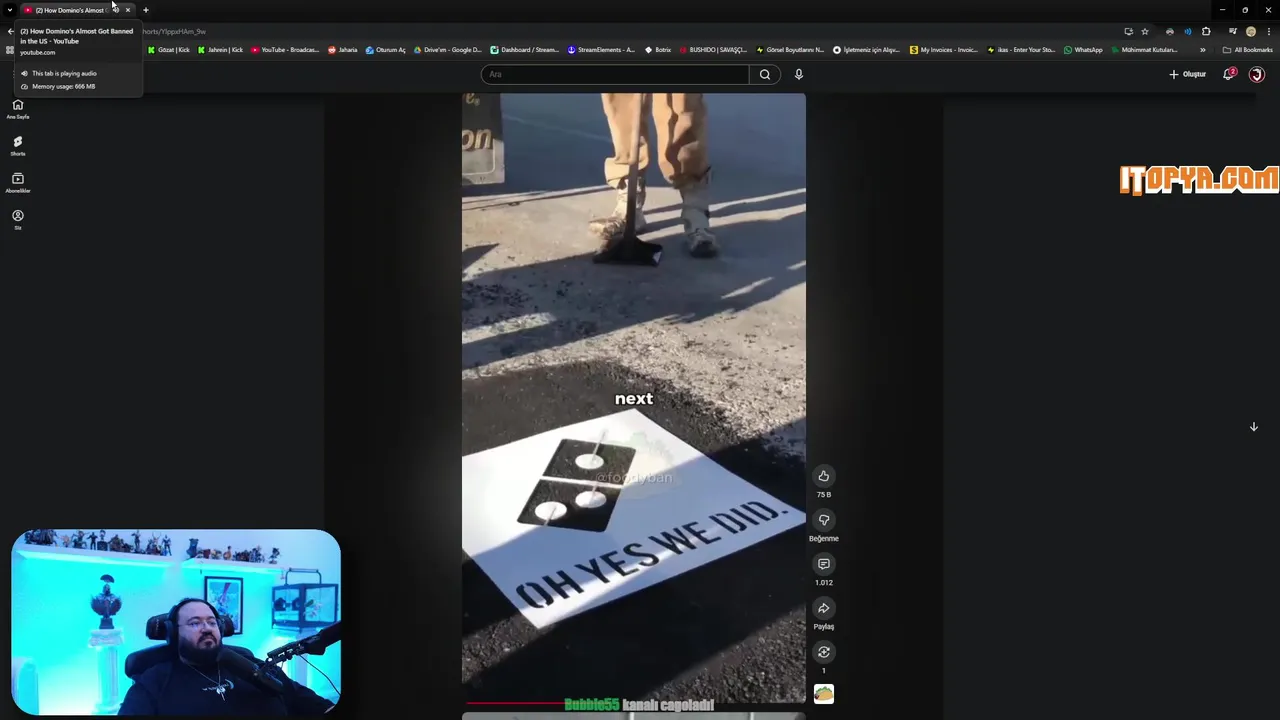Mute tab using speaker icon

click(x=115, y=10)
